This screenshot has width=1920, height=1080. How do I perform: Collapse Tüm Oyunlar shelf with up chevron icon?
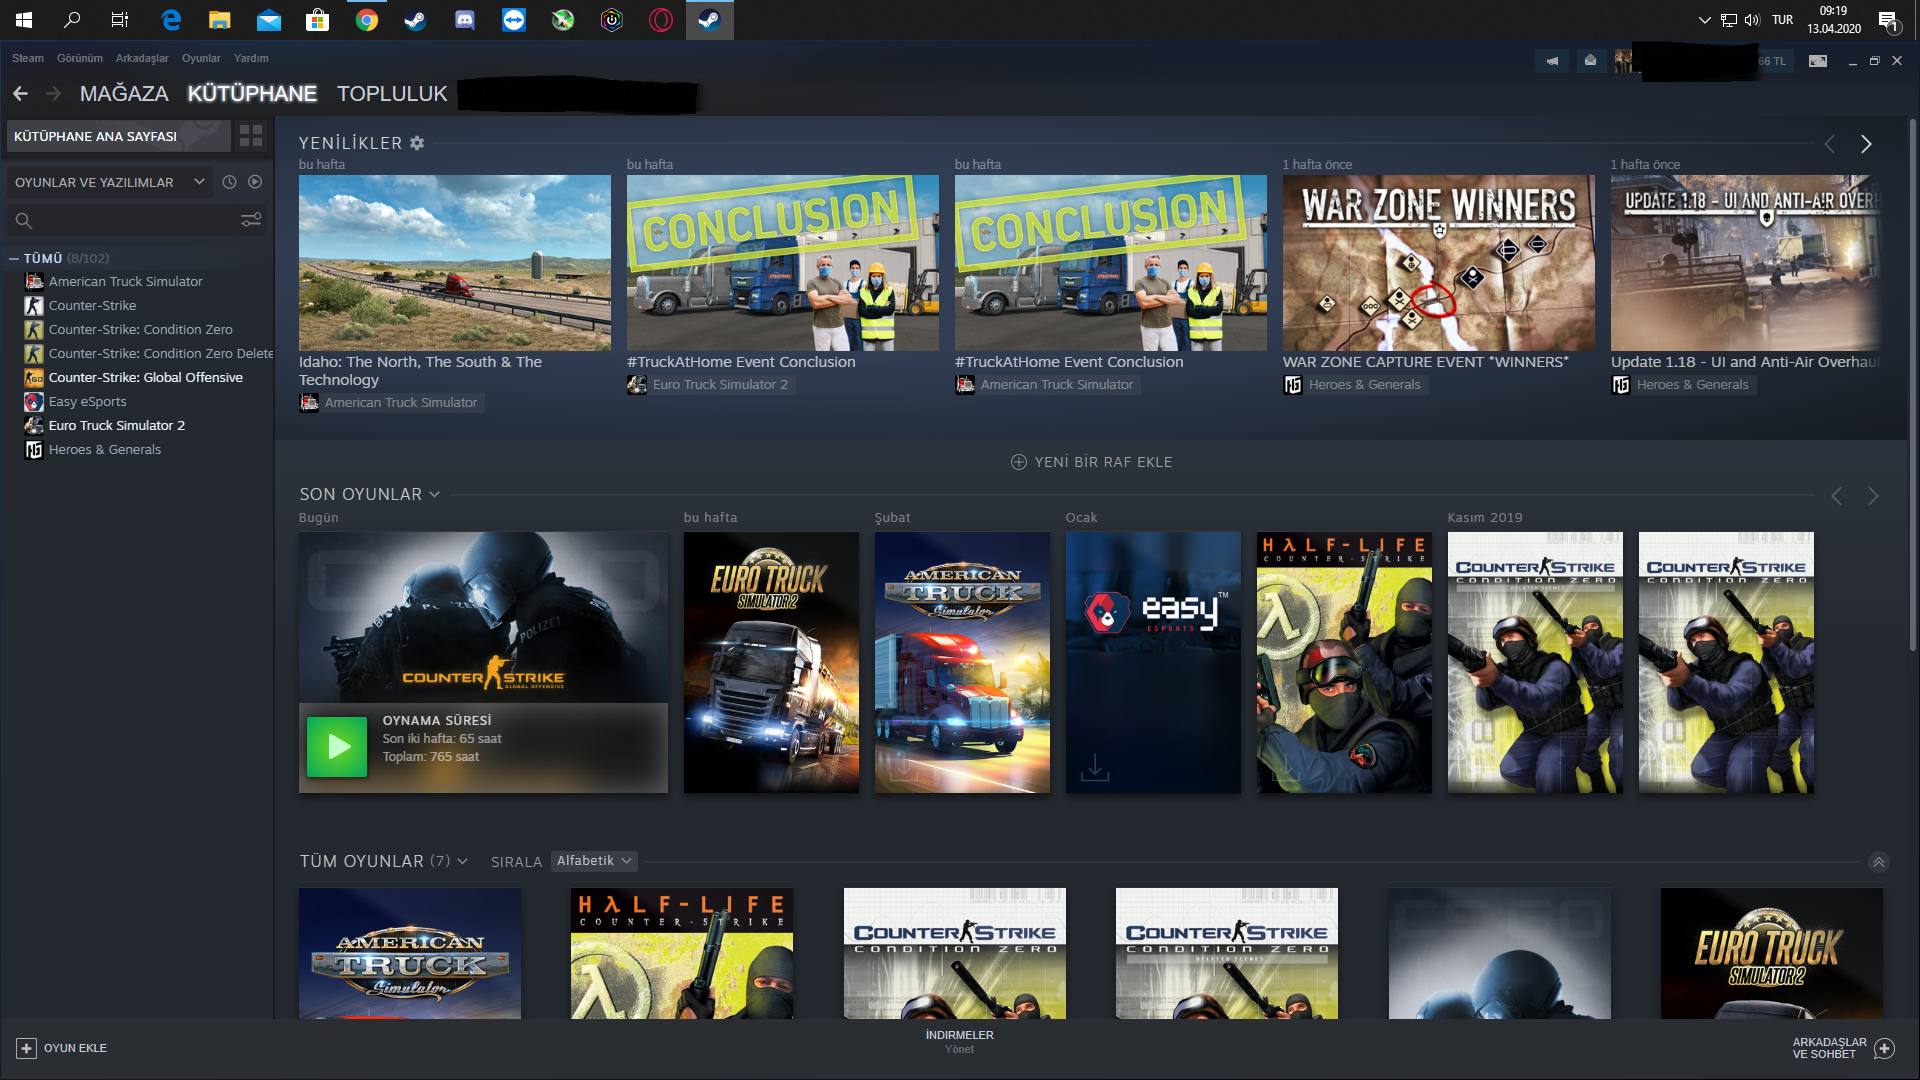(1879, 862)
